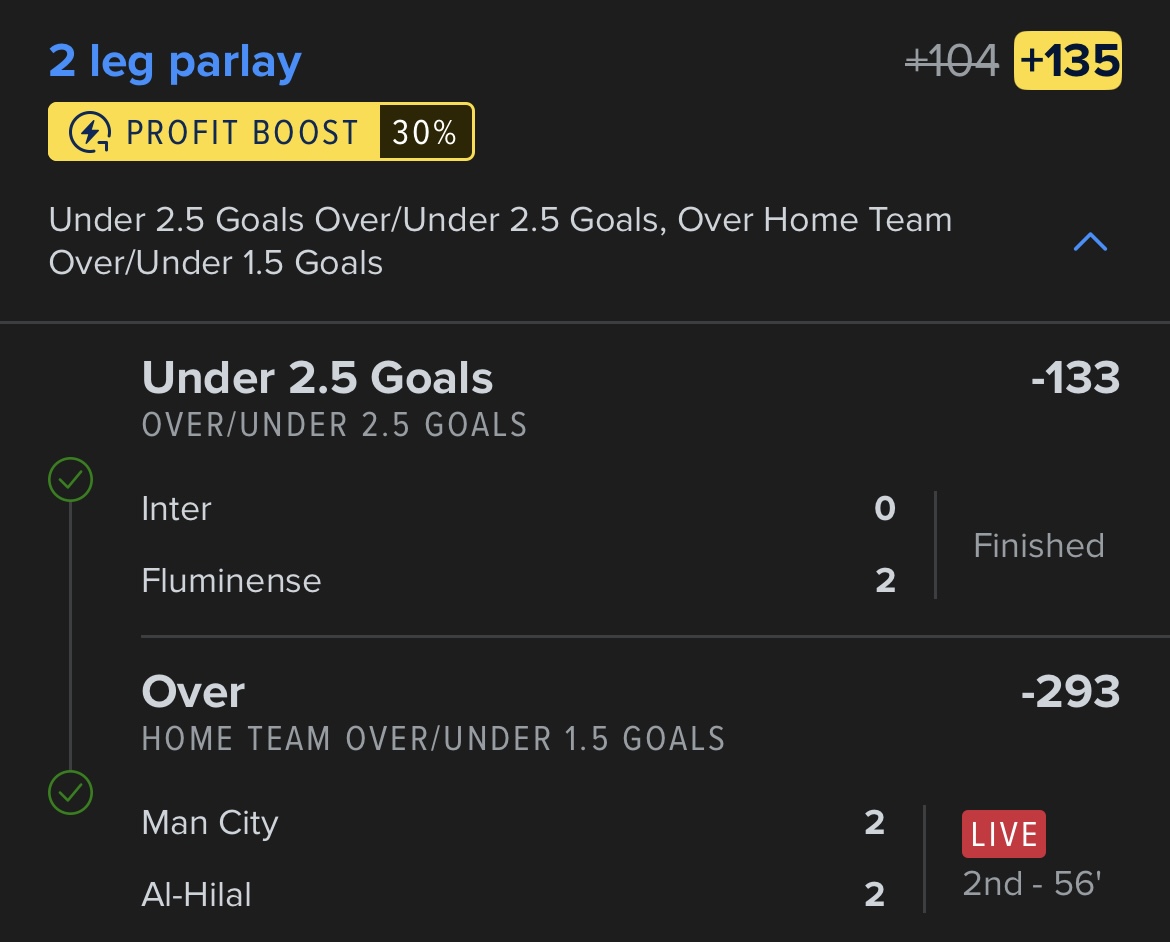Tap the -293 odds value
This screenshot has height=942, width=1170.
pos(1070,692)
